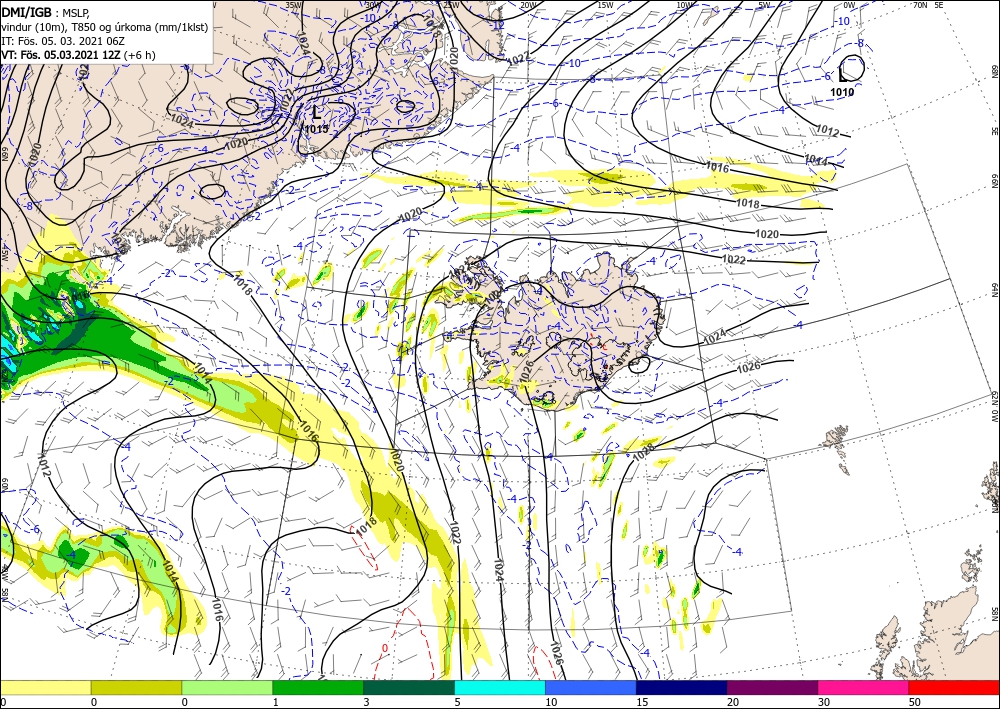This screenshot has height=709, width=1000.
Task: Click the colour bar value '20'
Action: pyautogui.click(x=733, y=702)
